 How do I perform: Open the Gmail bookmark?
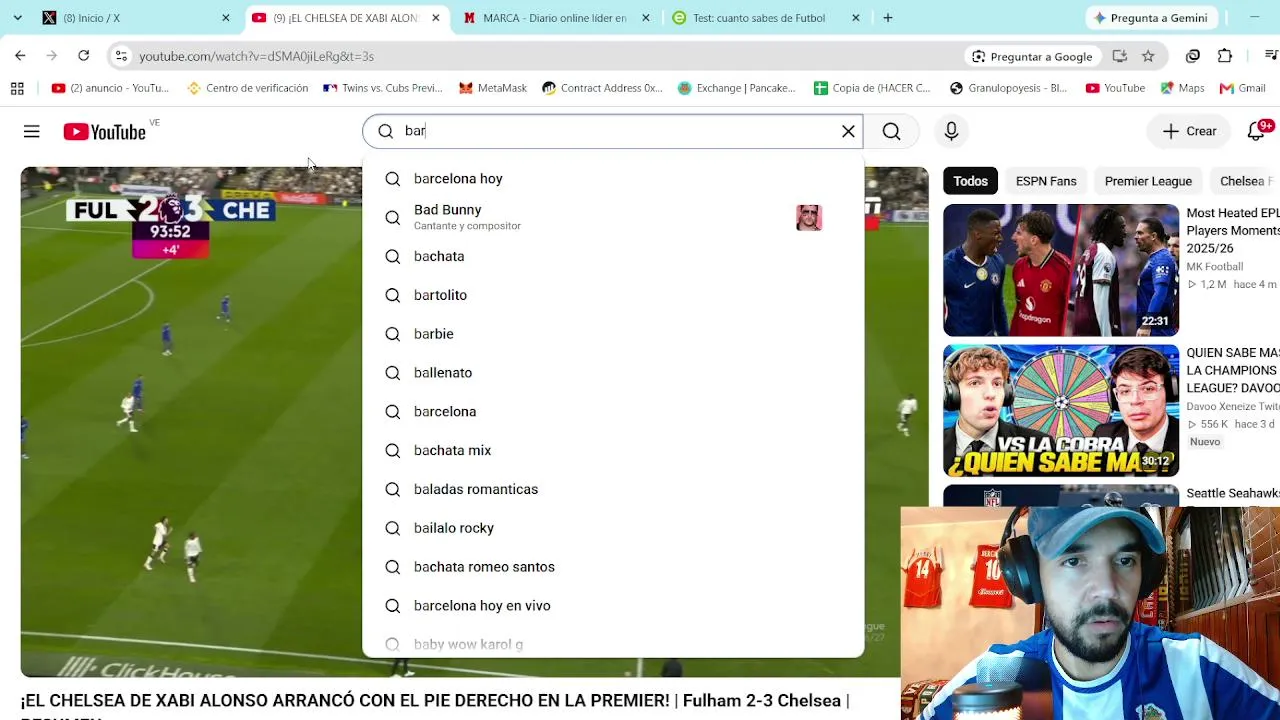[x=1243, y=88]
